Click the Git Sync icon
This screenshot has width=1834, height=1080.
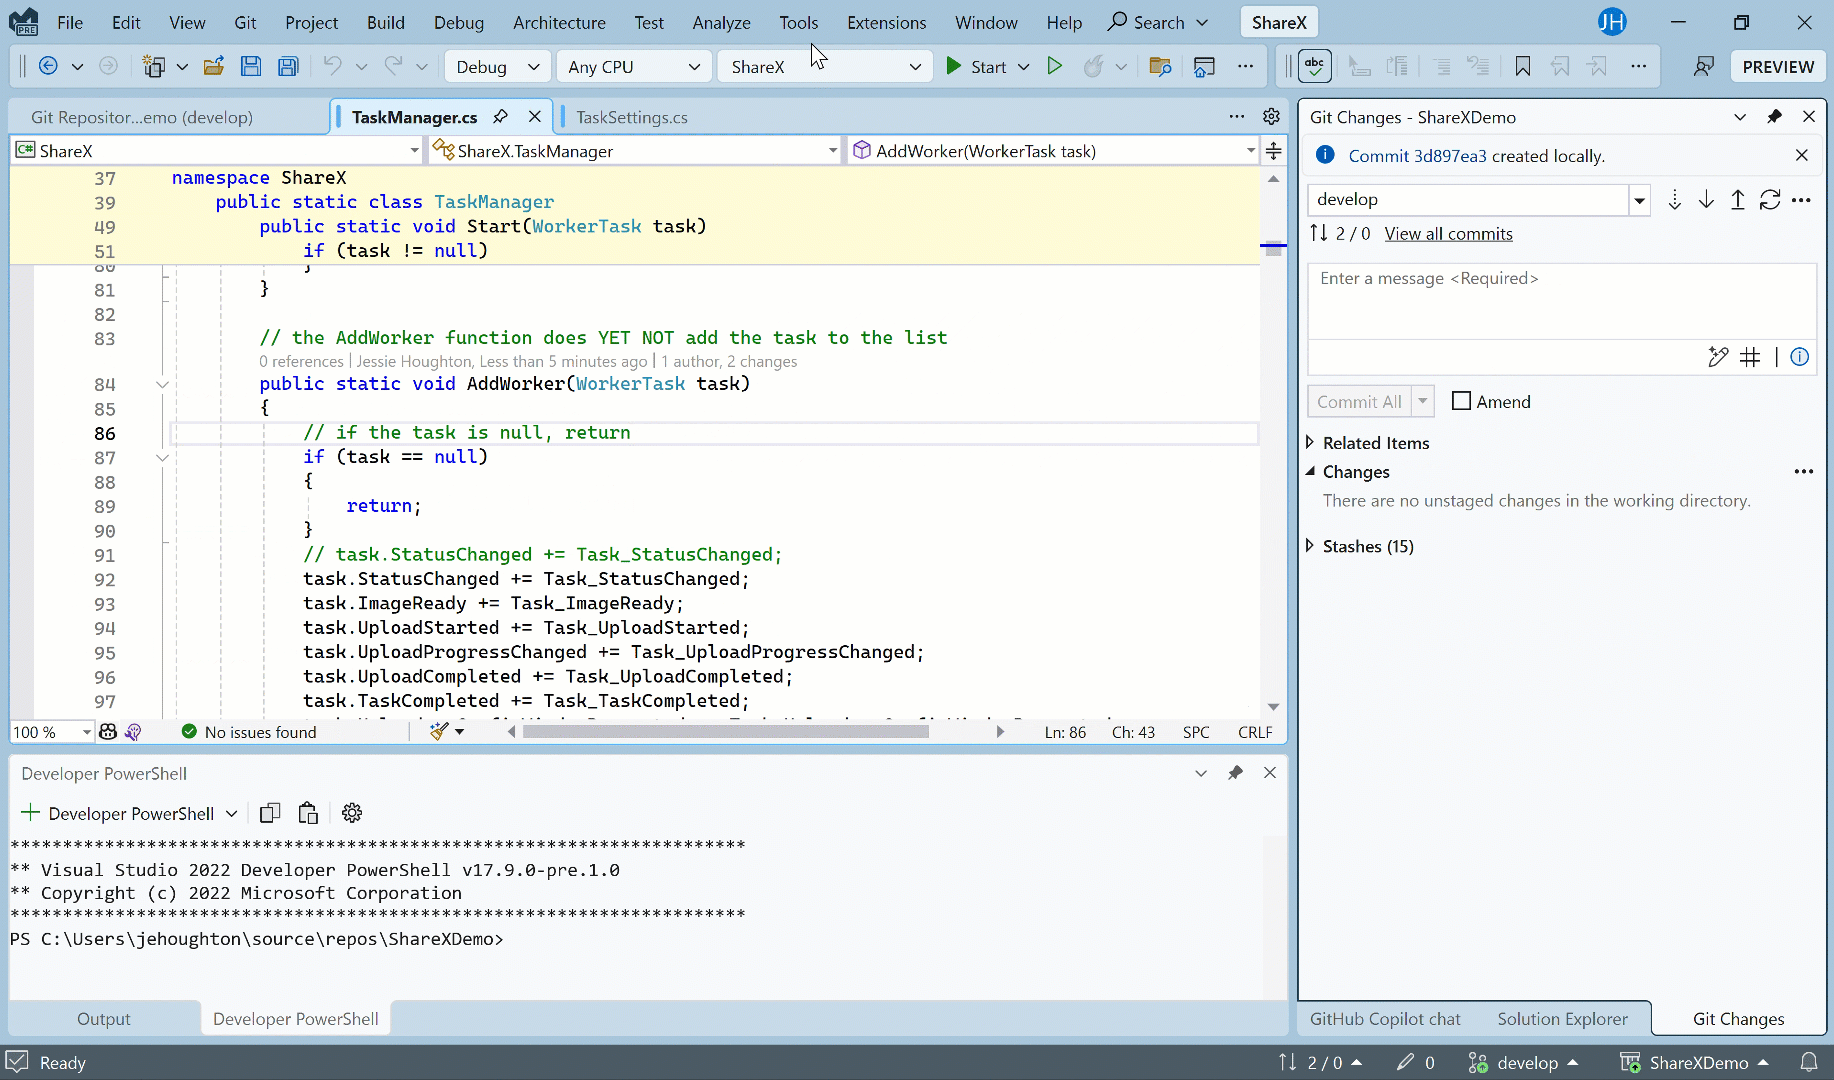1770,200
